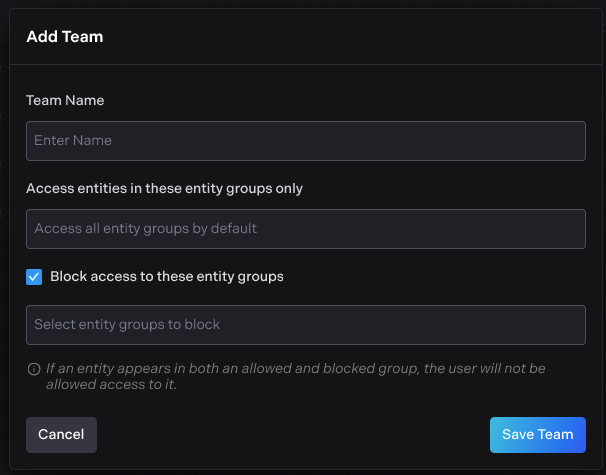Expand the blocked entity groups selector
606x475 pixels.
coord(305,325)
